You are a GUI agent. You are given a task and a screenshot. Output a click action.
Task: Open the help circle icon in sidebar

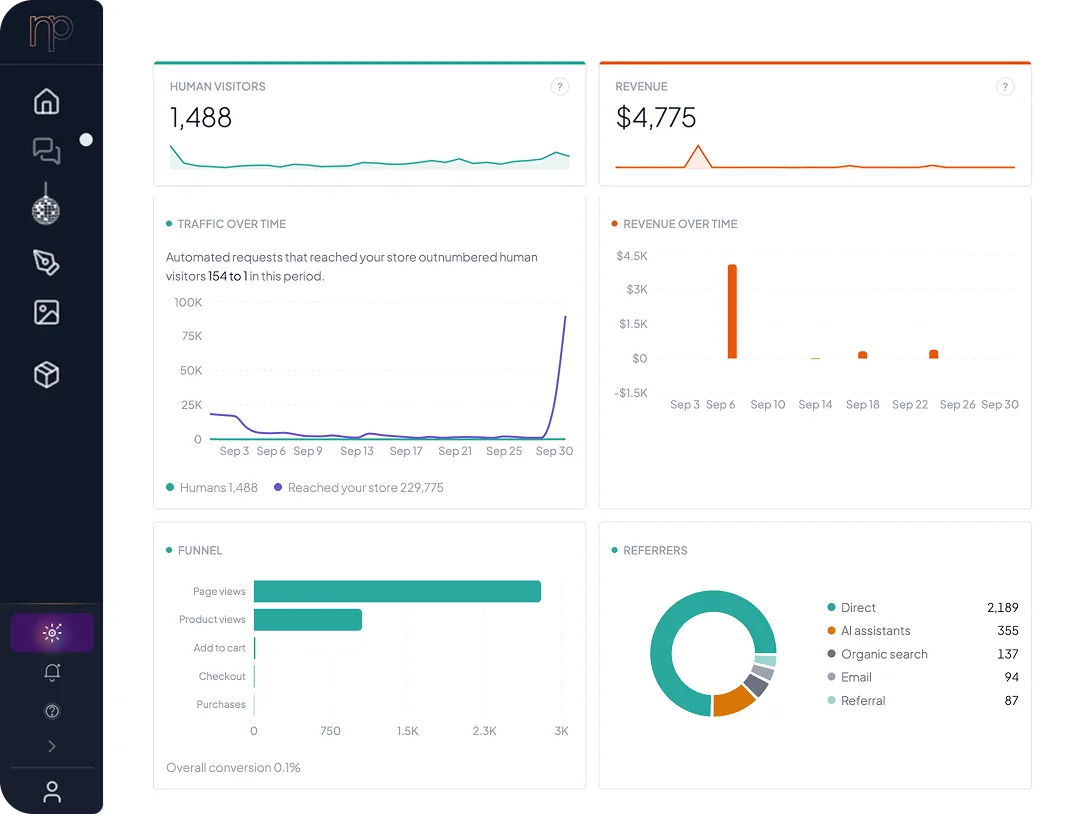click(x=52, y=711)
